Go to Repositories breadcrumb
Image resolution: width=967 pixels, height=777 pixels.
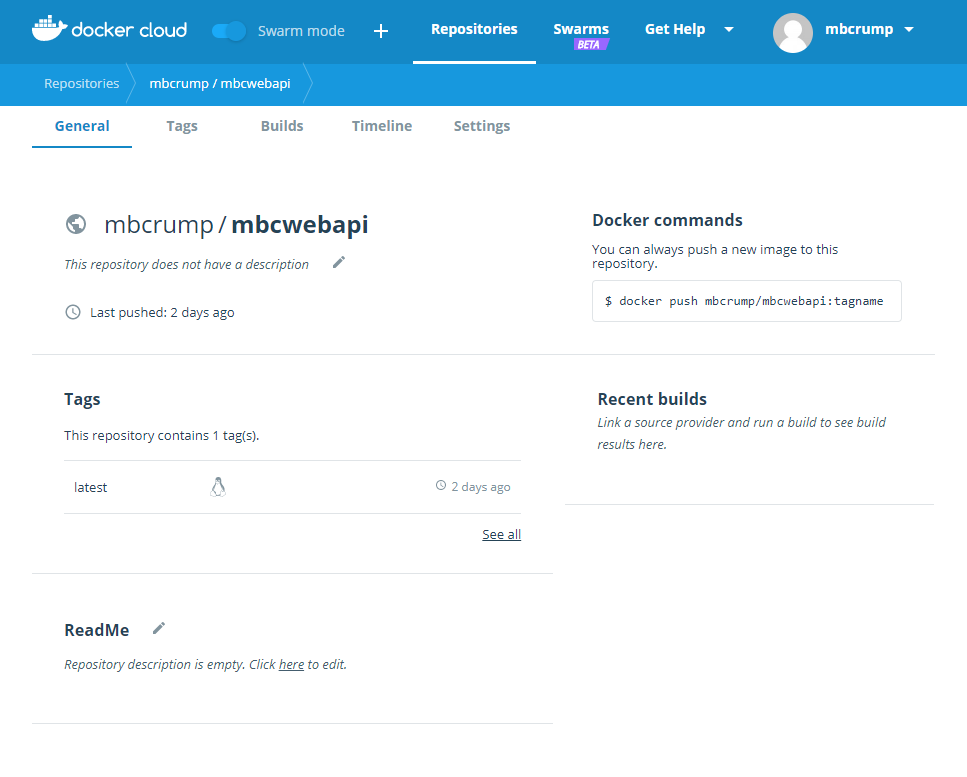pos(81,84)
